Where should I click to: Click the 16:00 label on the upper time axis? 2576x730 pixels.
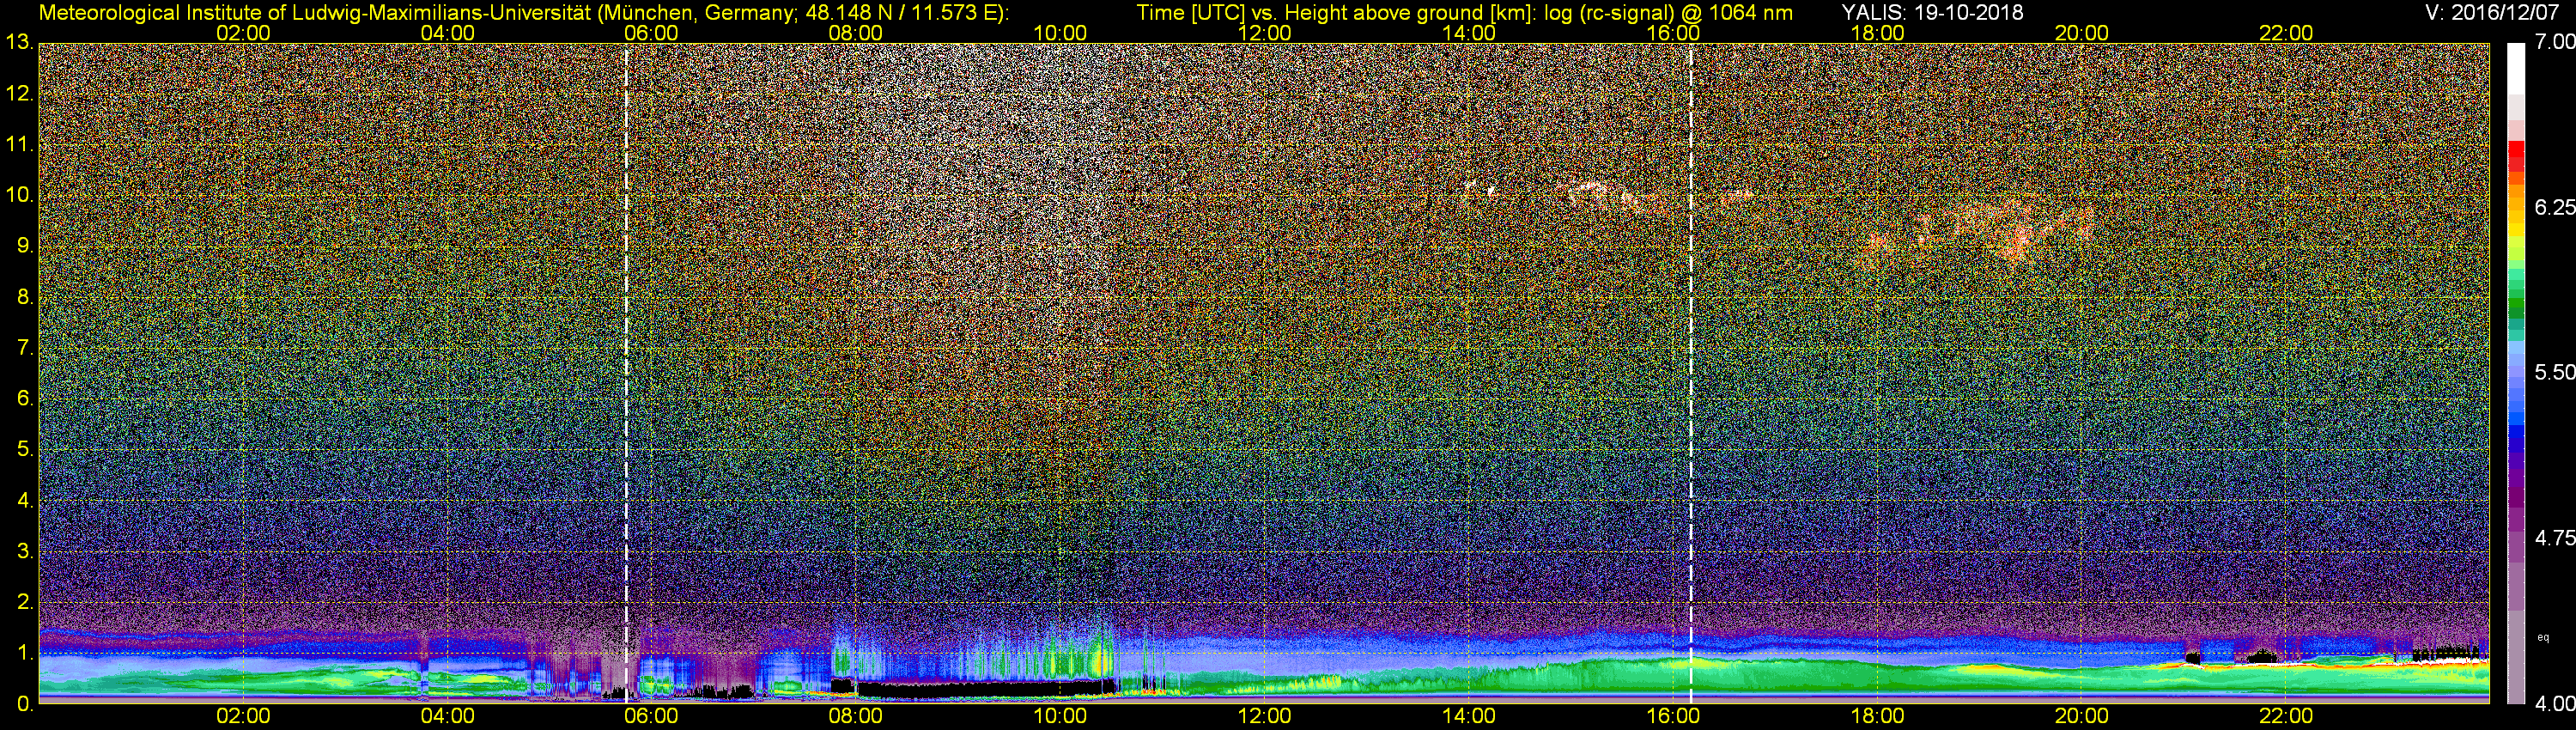click(1673, 32)
